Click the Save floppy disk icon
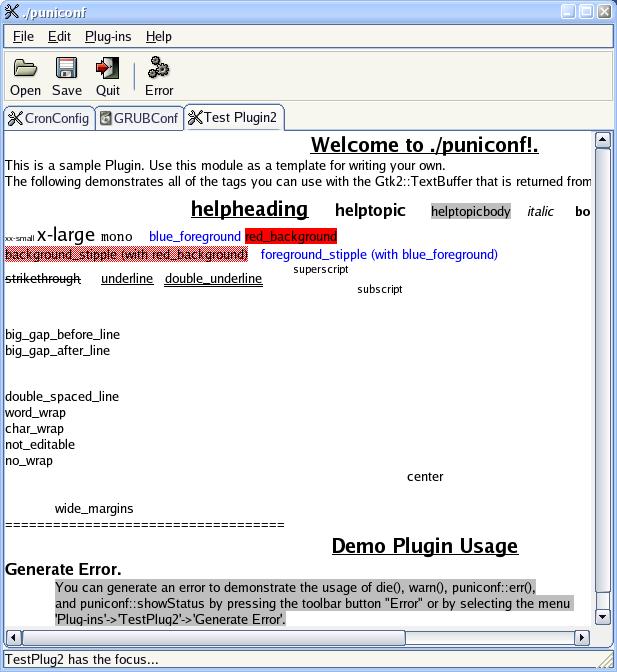The image size is (617, 672). (66, 68)
